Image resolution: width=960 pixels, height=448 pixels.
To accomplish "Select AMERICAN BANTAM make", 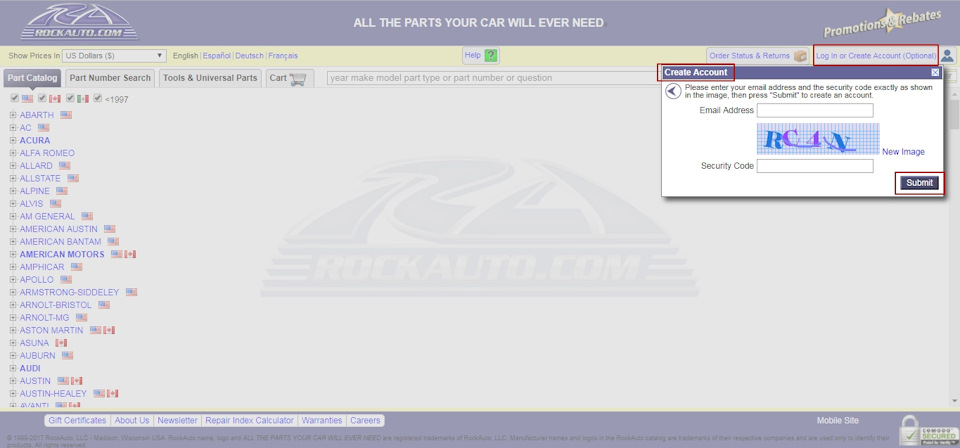I will point(61,242).
